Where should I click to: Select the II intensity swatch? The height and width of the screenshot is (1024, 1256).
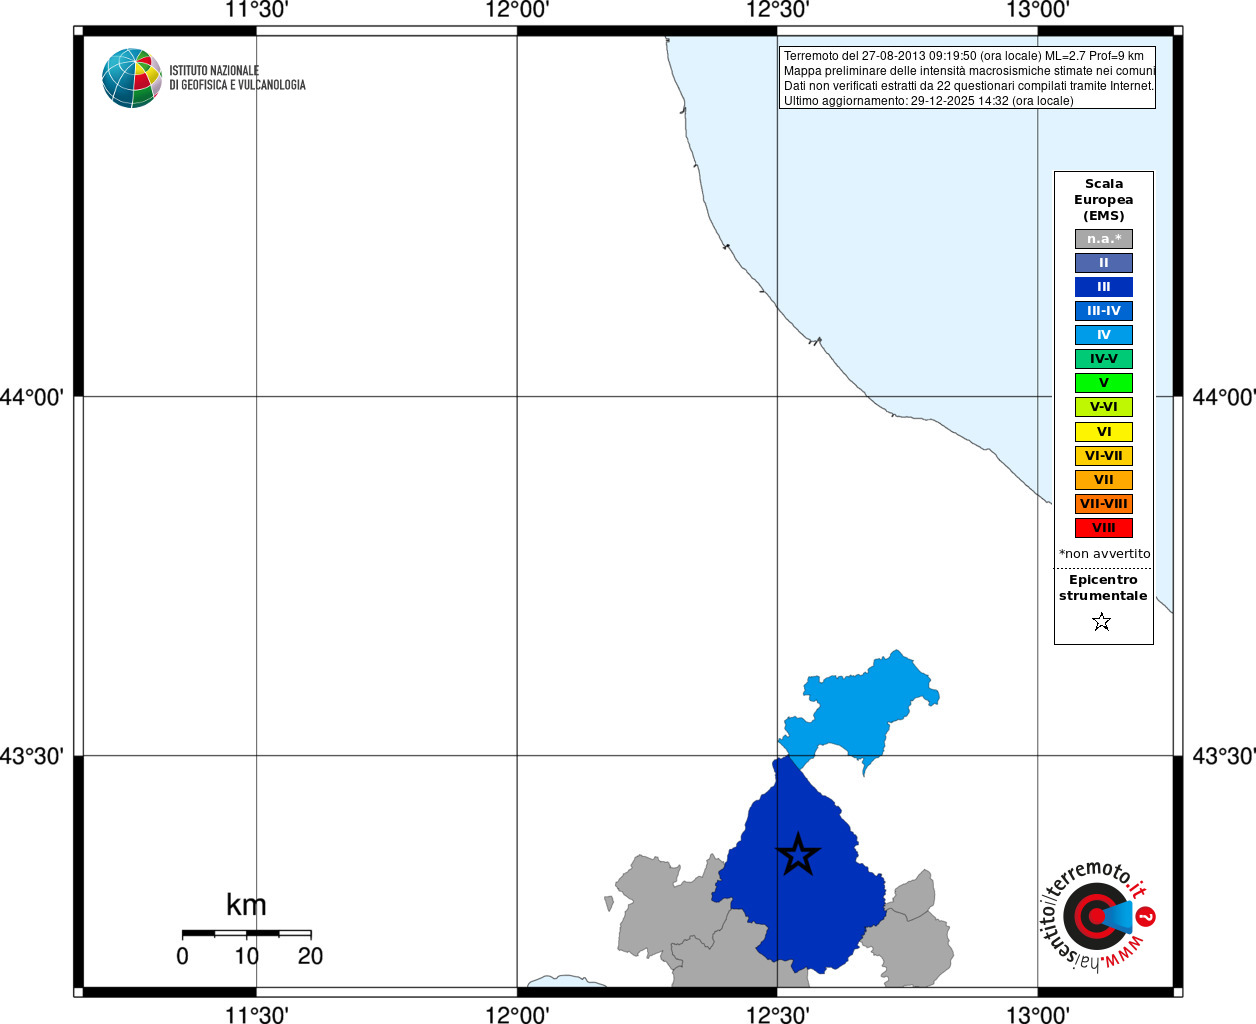coord(1104,263)
